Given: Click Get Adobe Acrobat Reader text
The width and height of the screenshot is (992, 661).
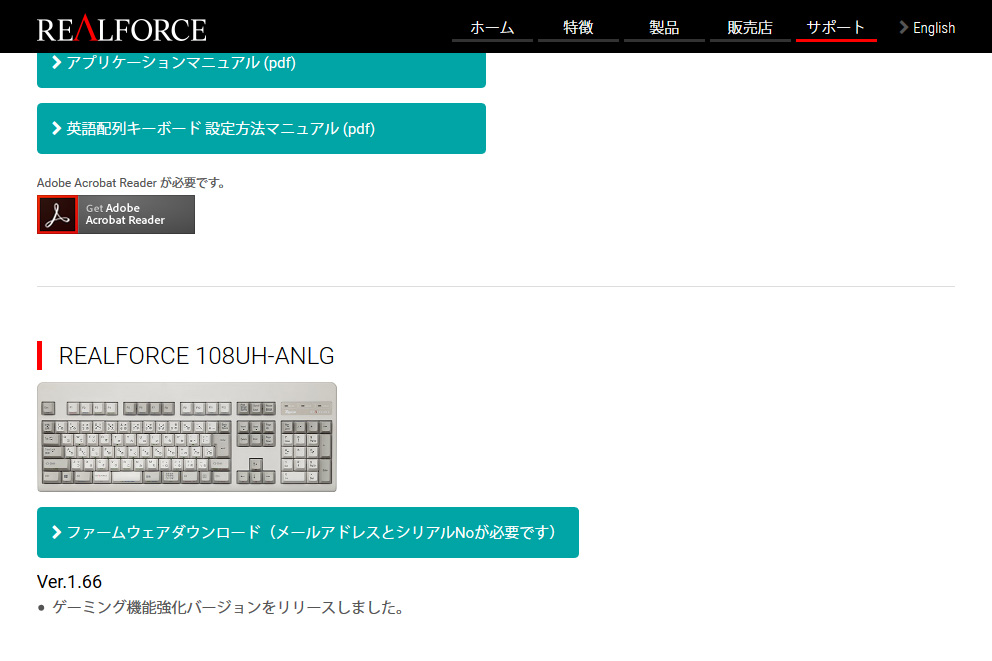Looking at the screenshot, I should click(x=125, y=214).
